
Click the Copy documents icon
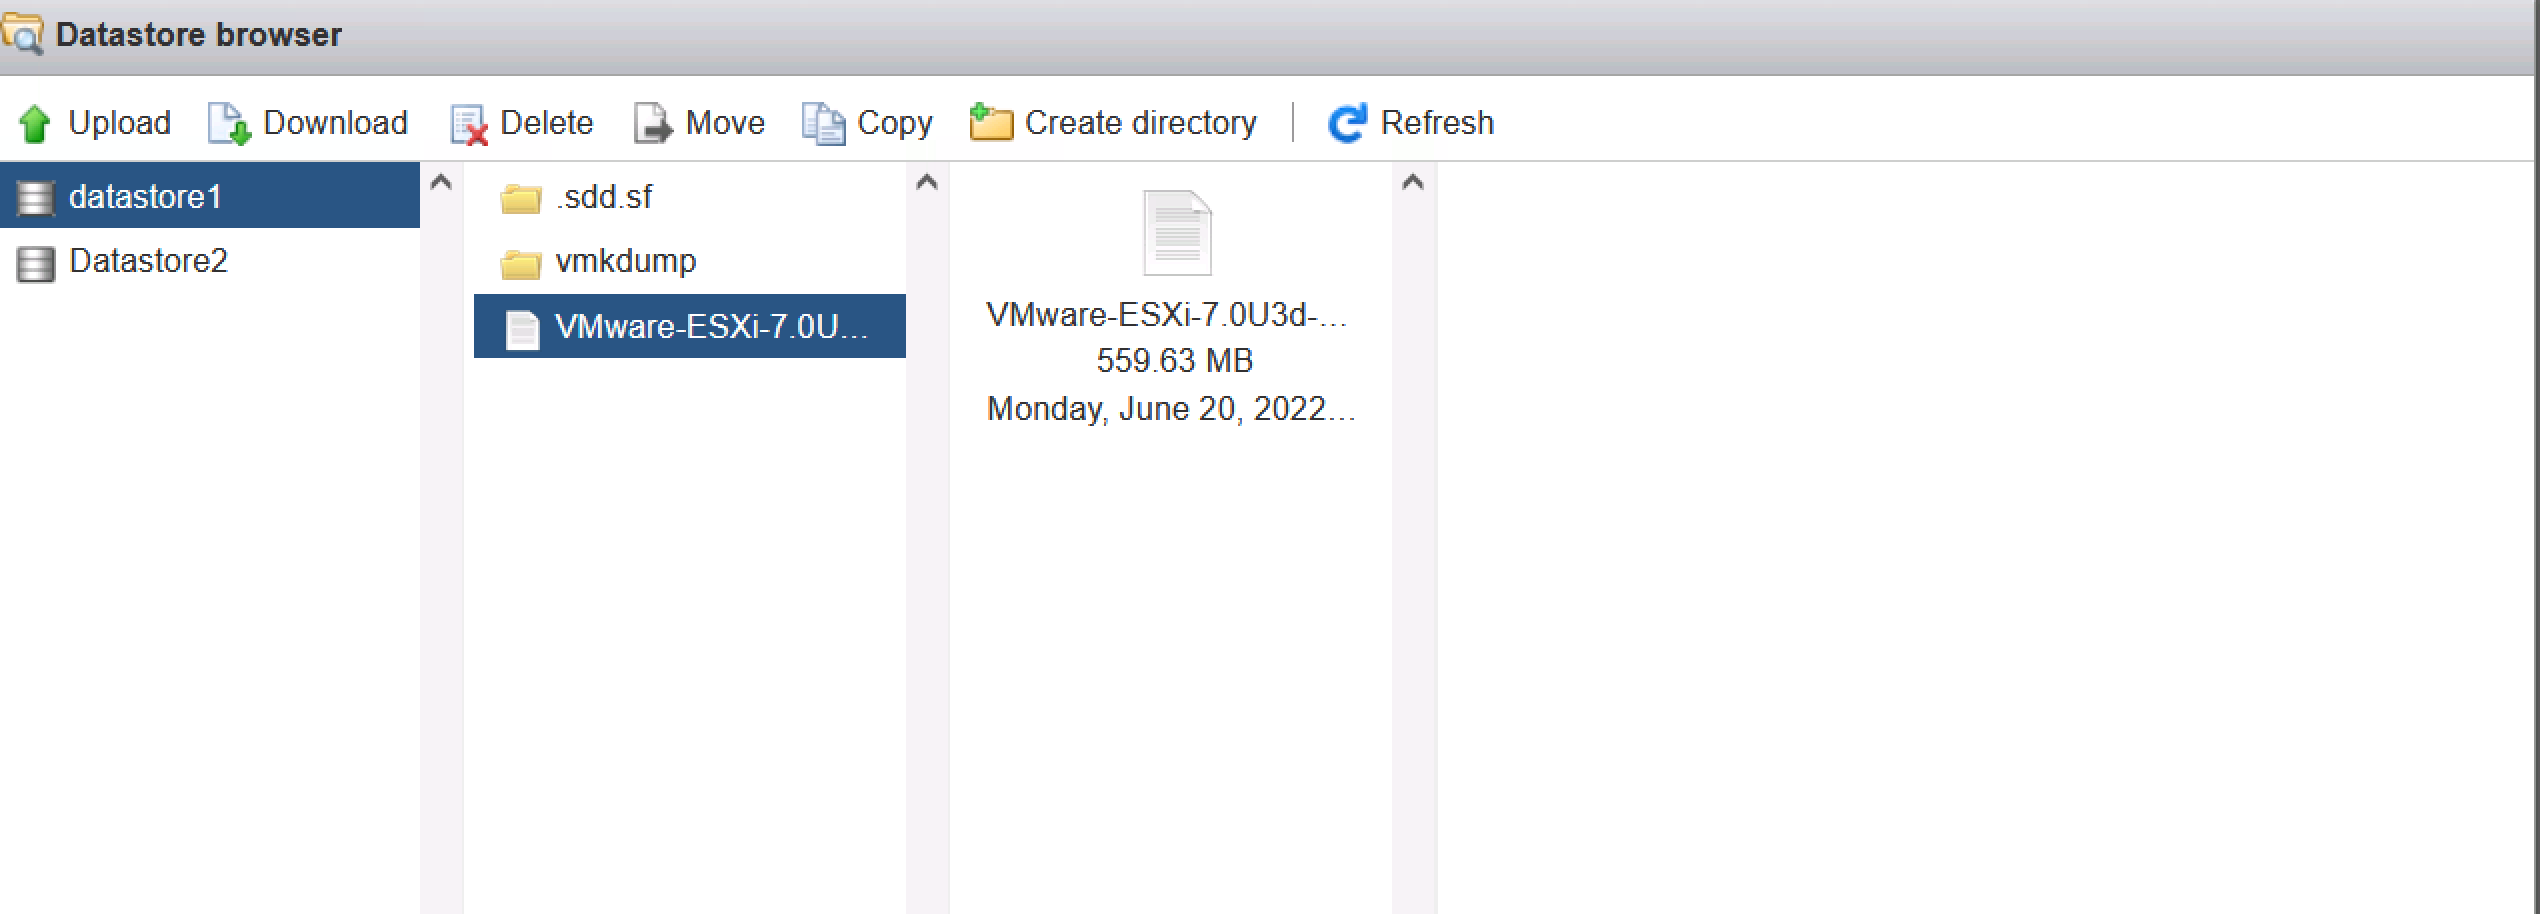823,124
